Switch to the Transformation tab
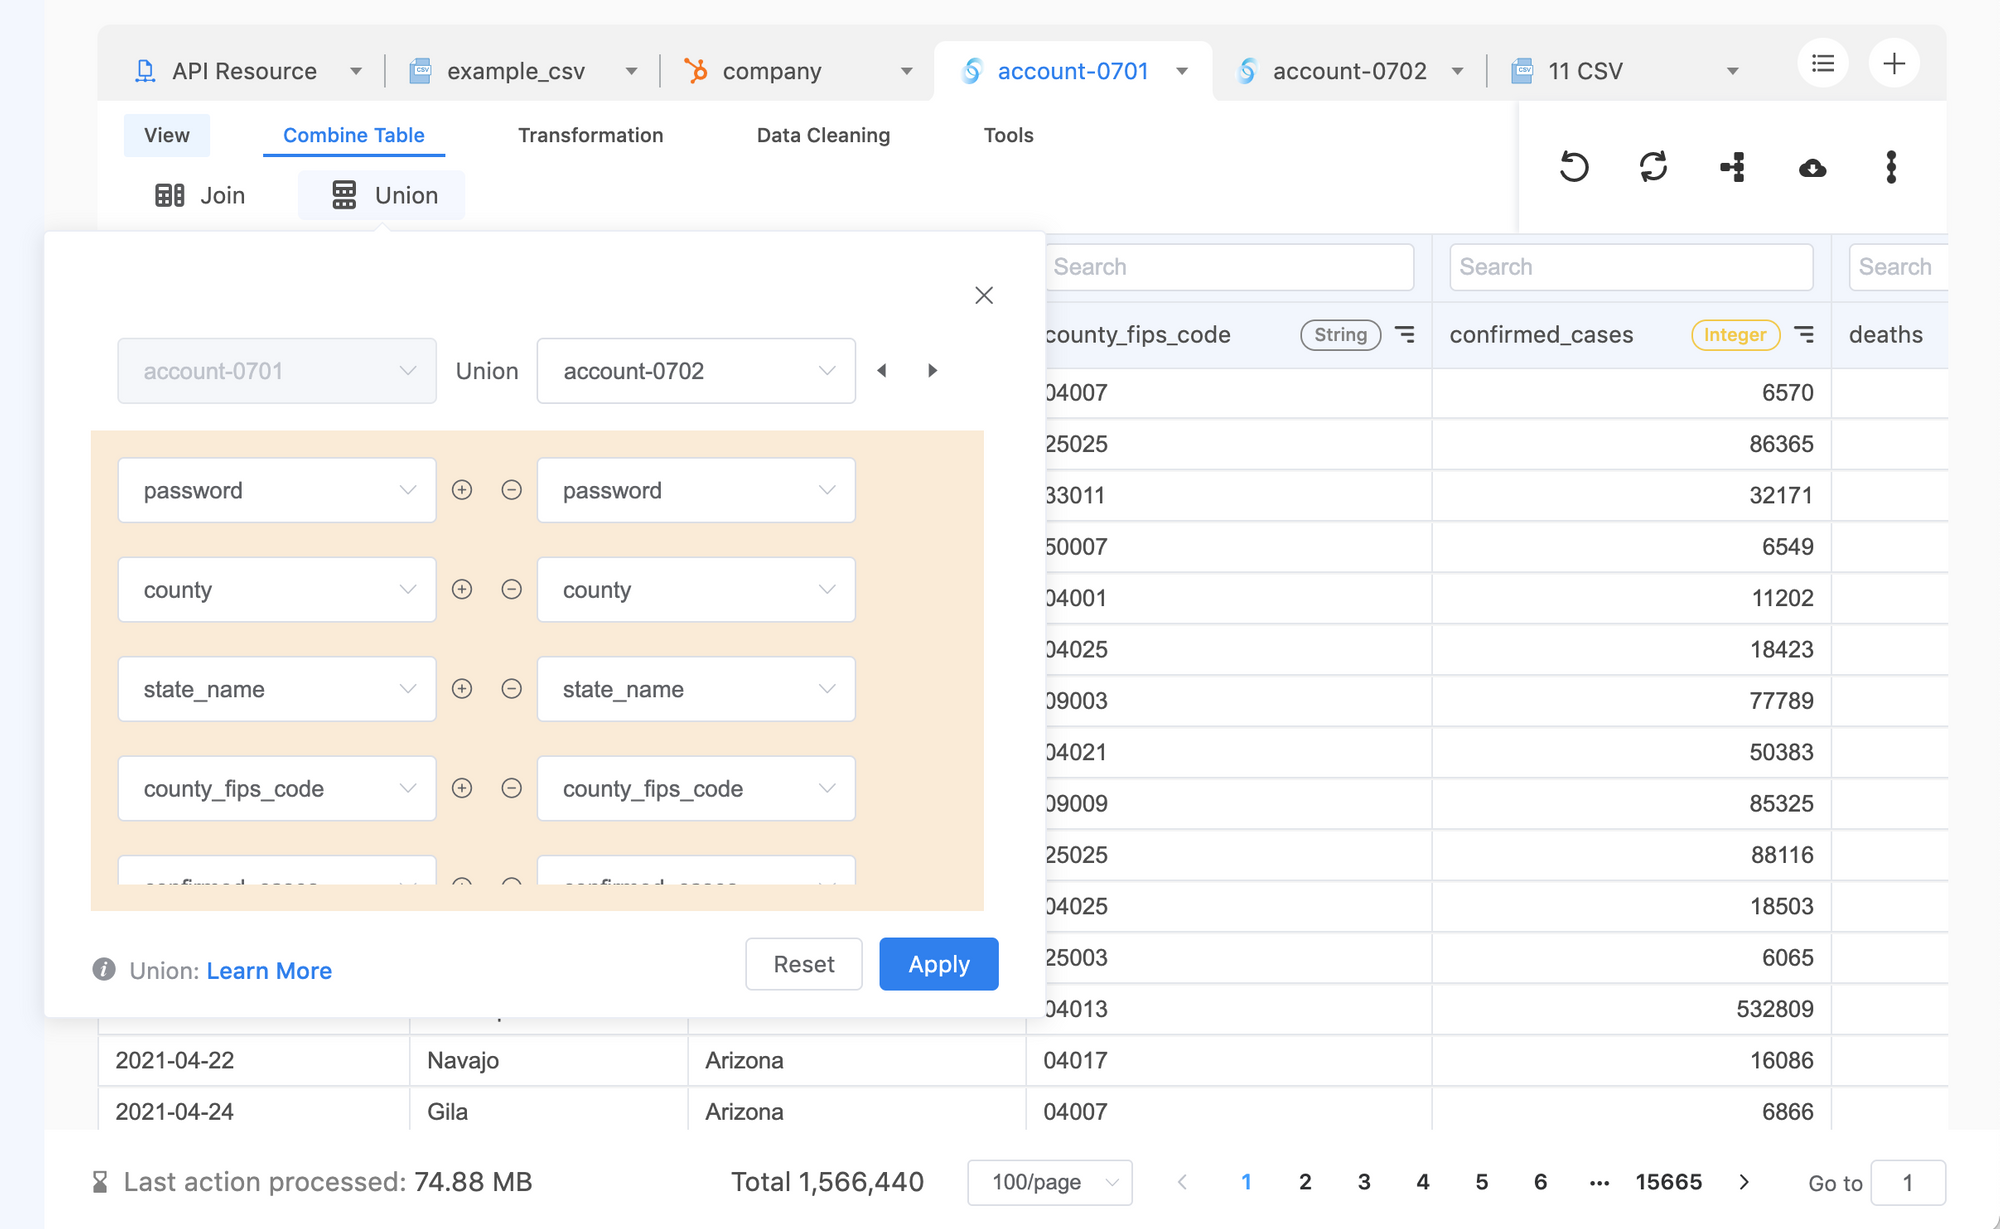The height and width of the screenshot is (1229, 2000). tap(590, 135)
